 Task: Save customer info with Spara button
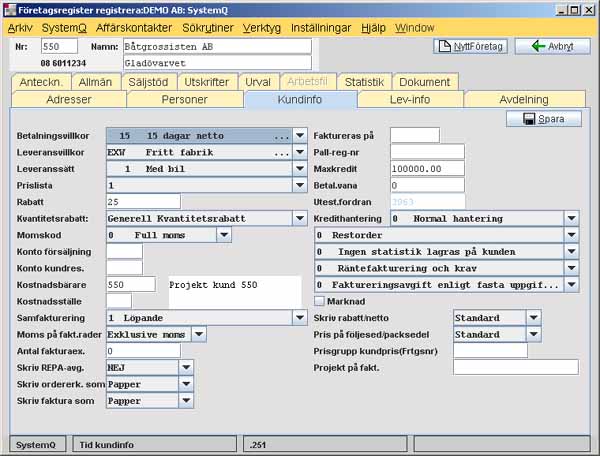click(x=544, y=119)
